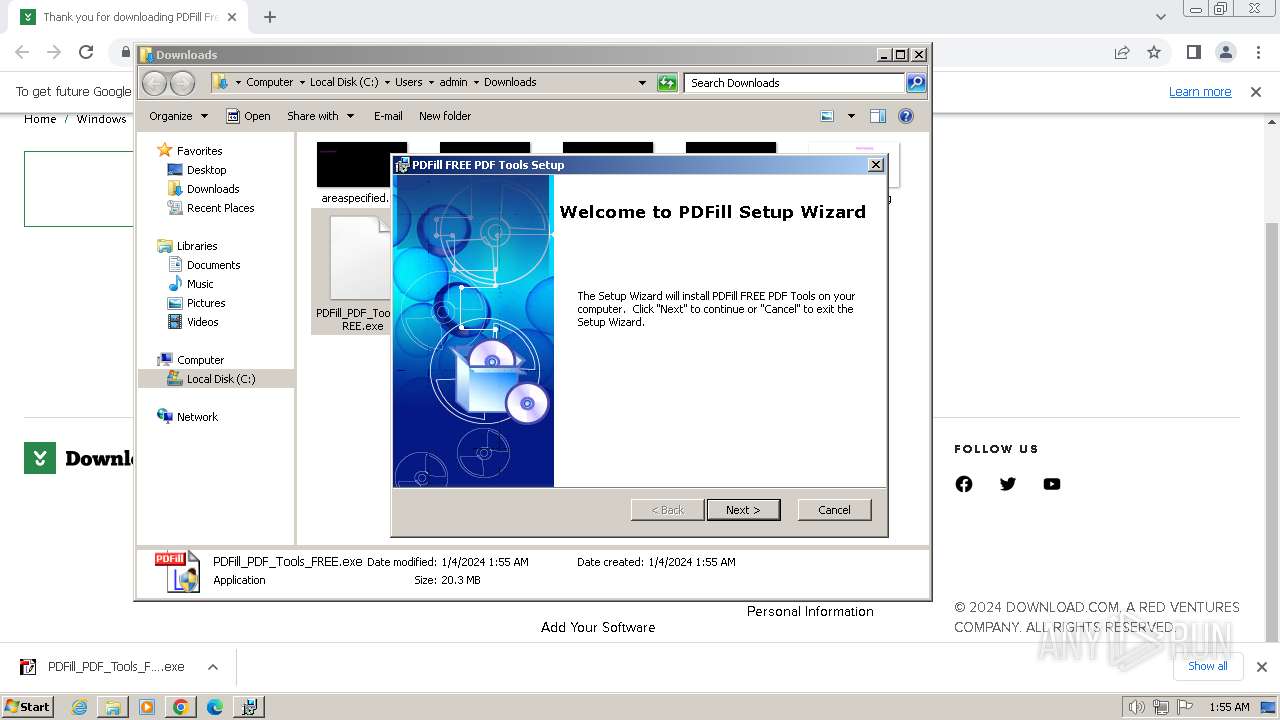Open Recent Places in navigation pane
The width and height of the screenshot is (1280, 720).
[x=220, y=208]
